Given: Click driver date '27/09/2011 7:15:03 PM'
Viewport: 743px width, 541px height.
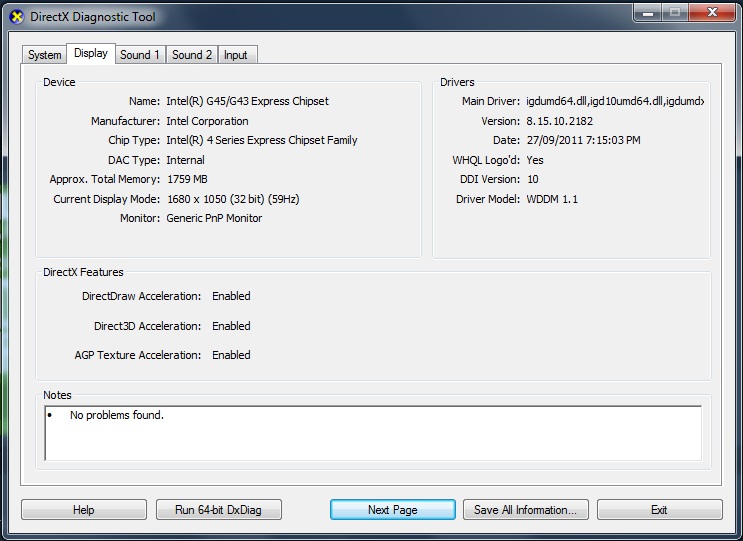Looking at the screenshot, I should point(583,140).
